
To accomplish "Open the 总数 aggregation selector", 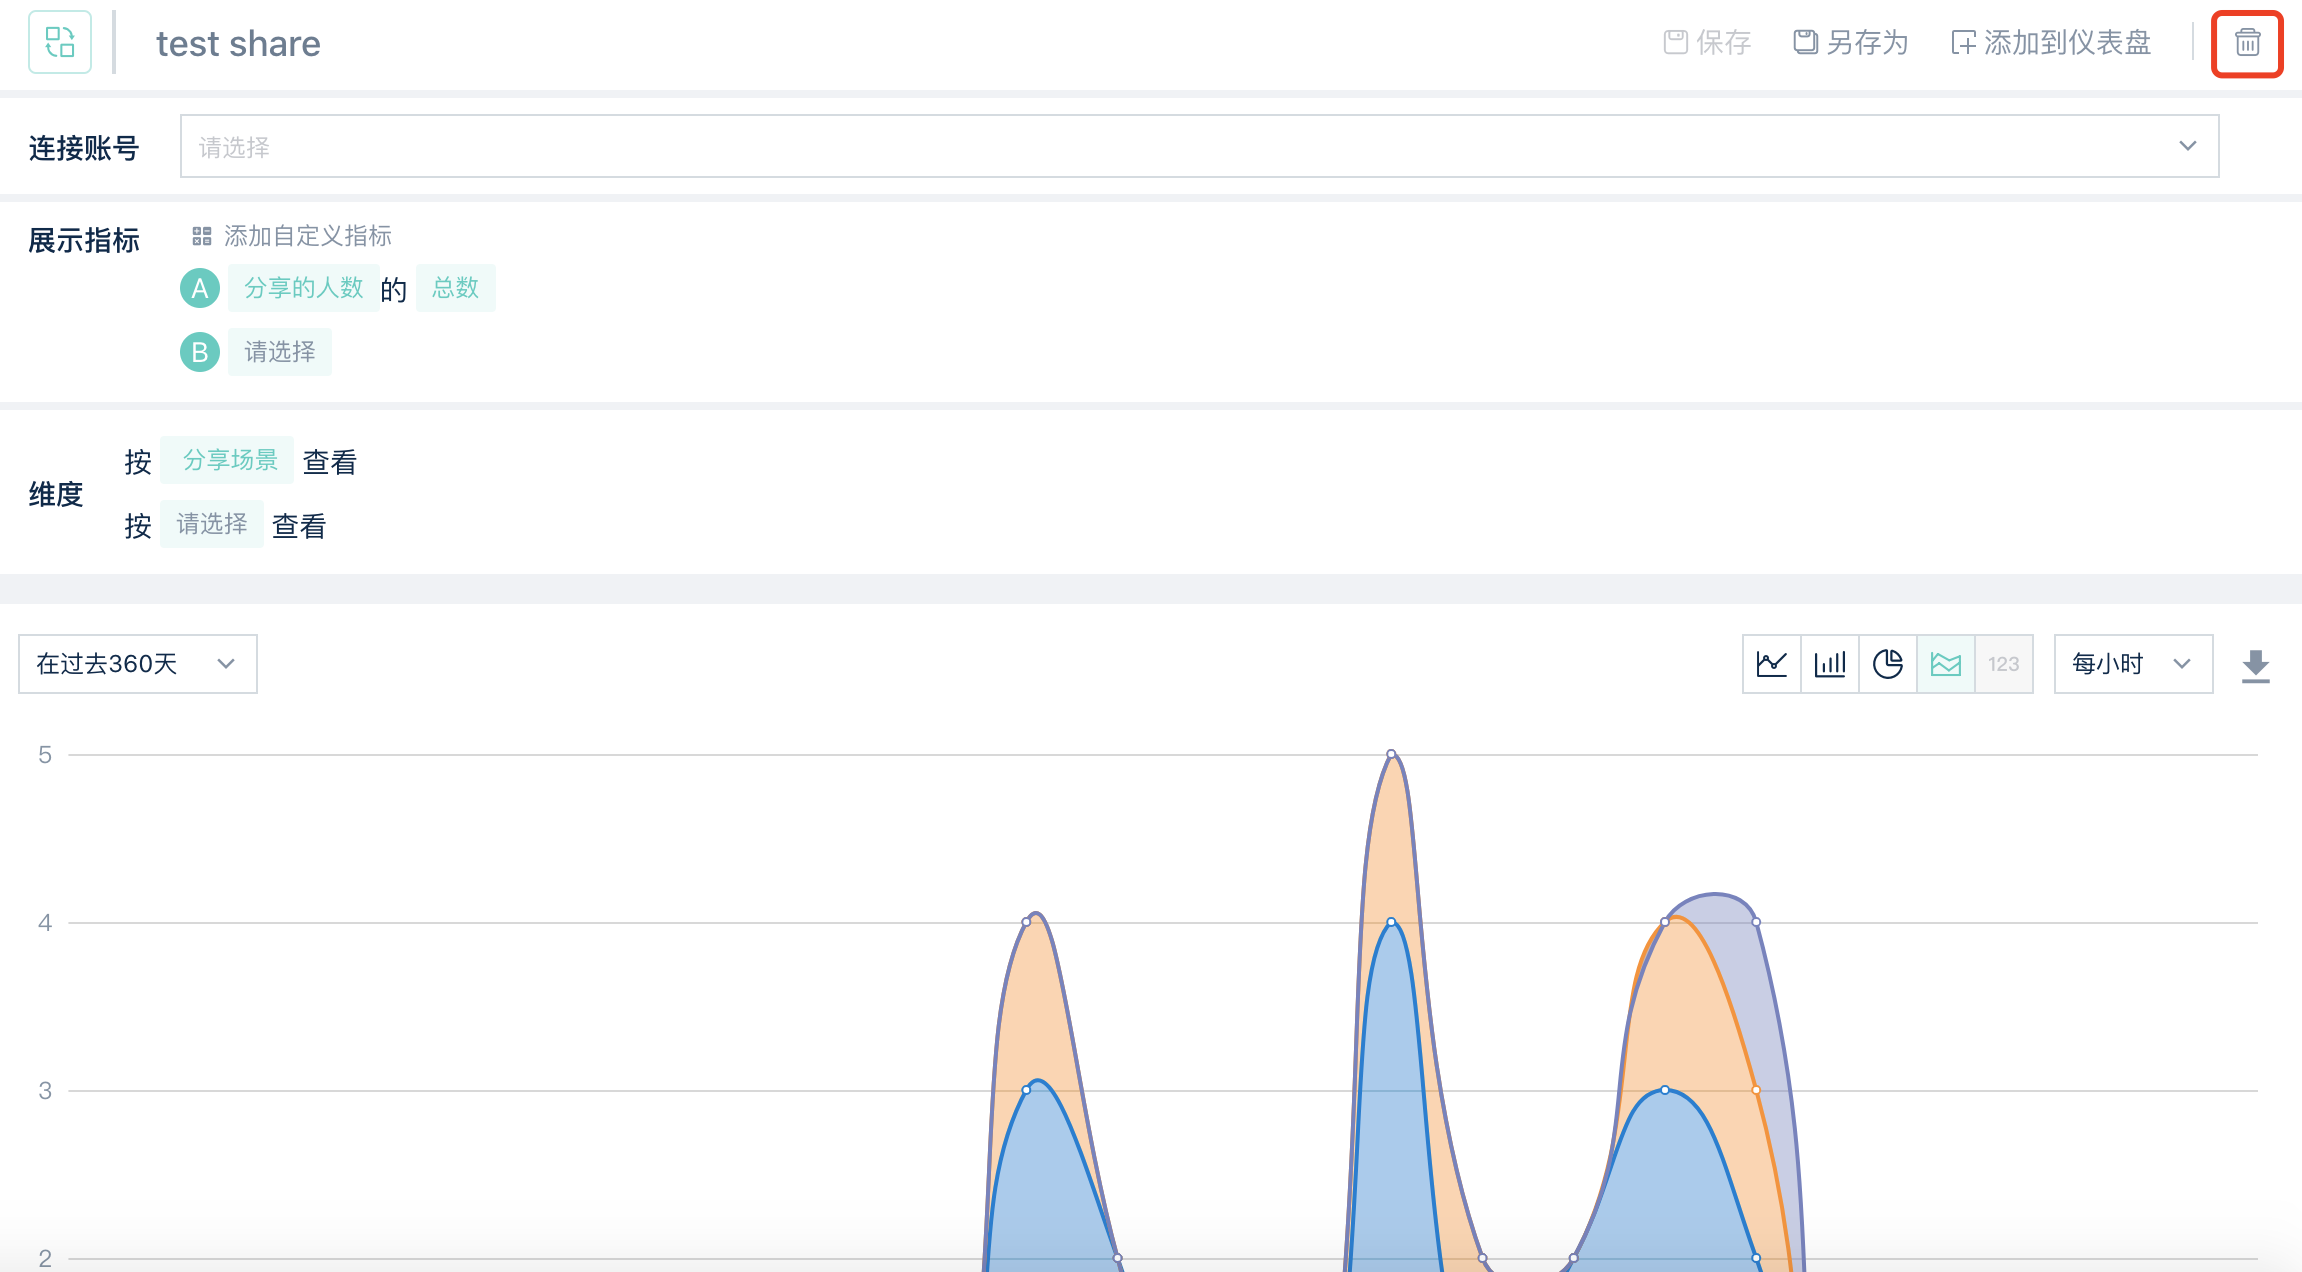I will (456, 288).
